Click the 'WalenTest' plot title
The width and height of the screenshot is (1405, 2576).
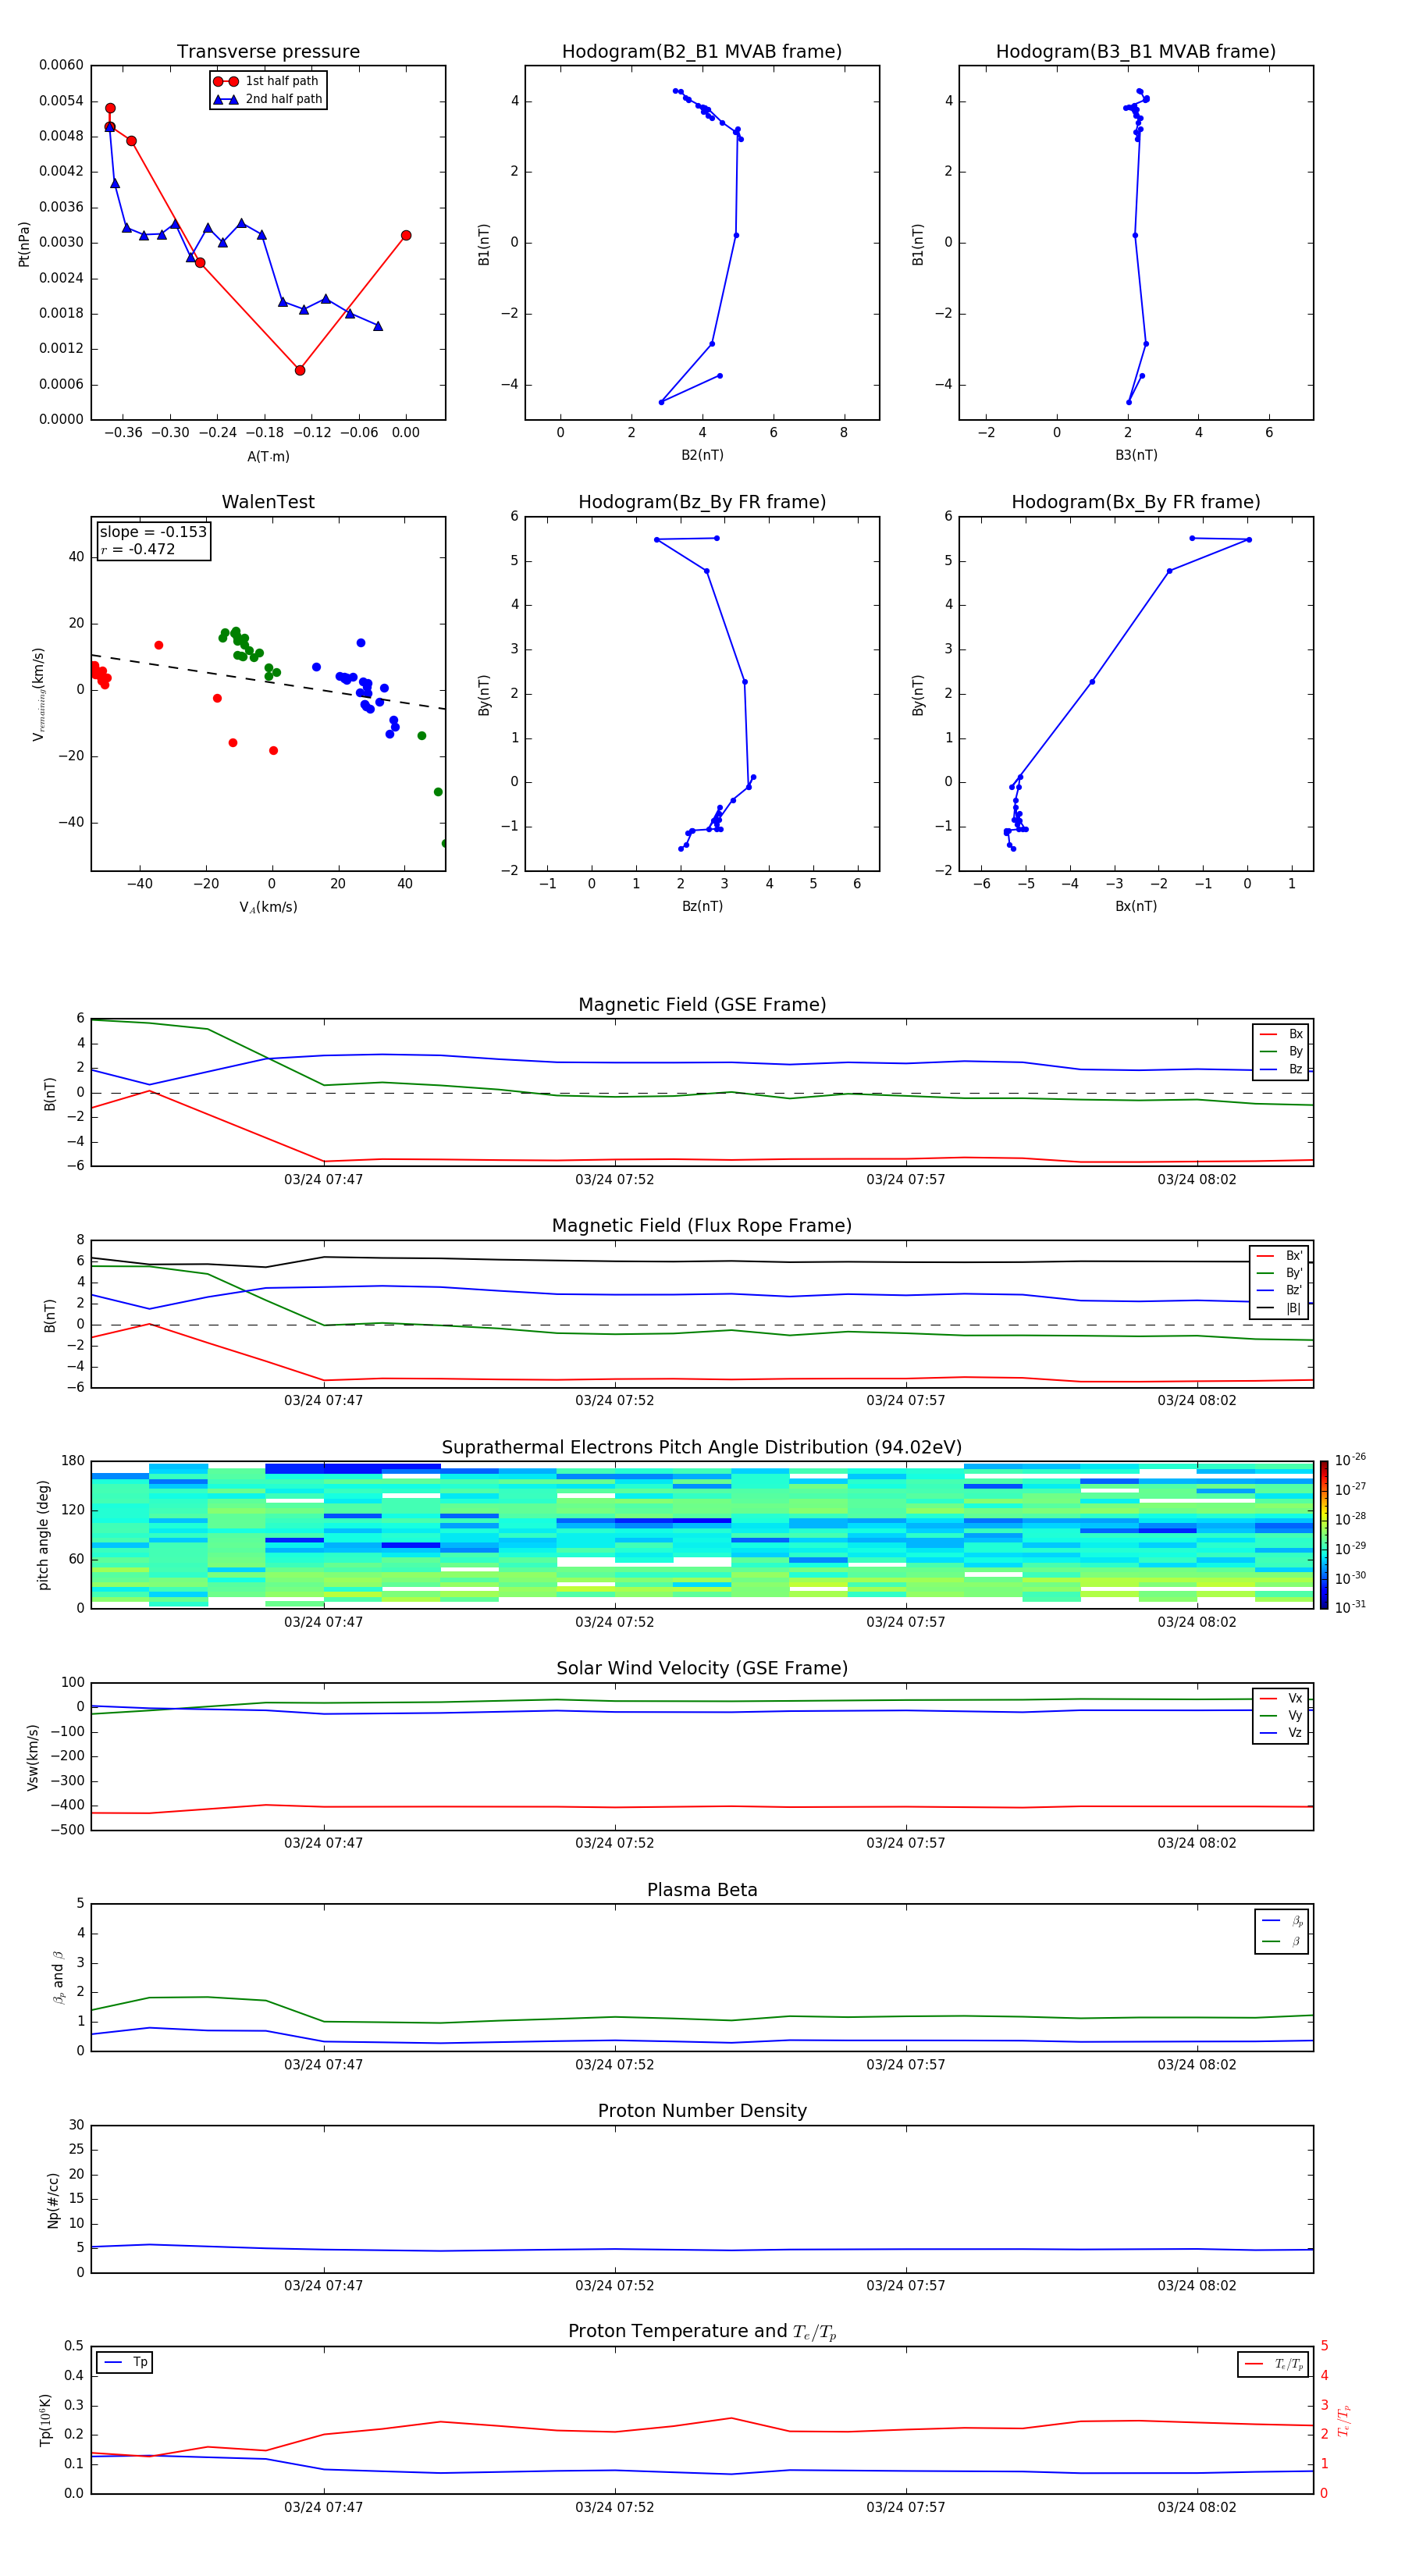(268, 502)
